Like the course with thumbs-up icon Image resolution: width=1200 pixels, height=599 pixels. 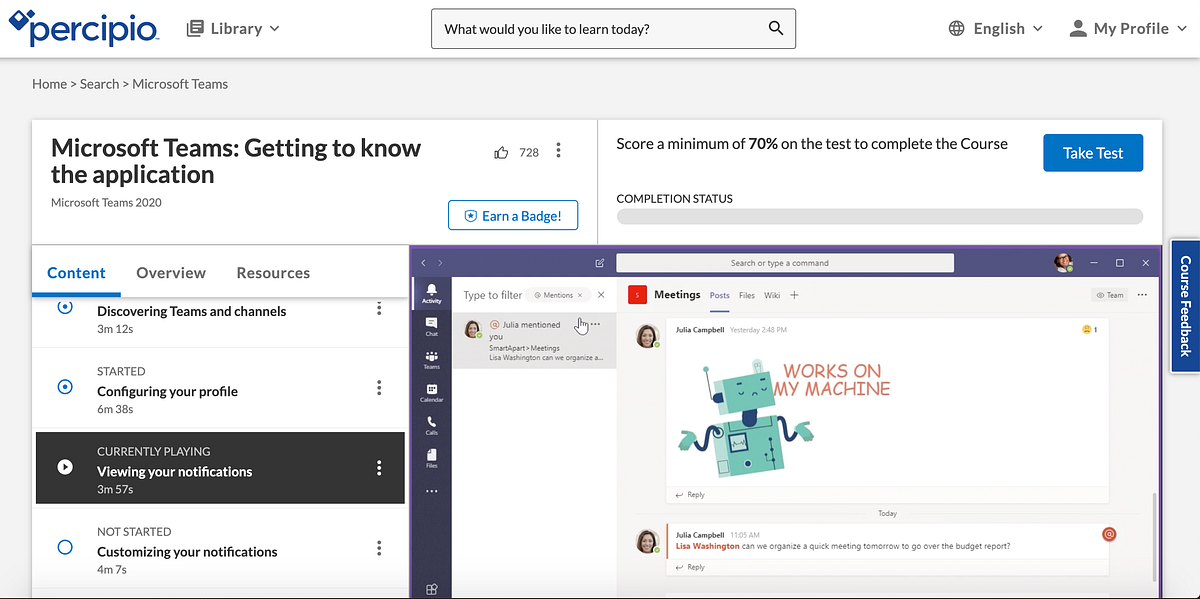tap(502, 152)
